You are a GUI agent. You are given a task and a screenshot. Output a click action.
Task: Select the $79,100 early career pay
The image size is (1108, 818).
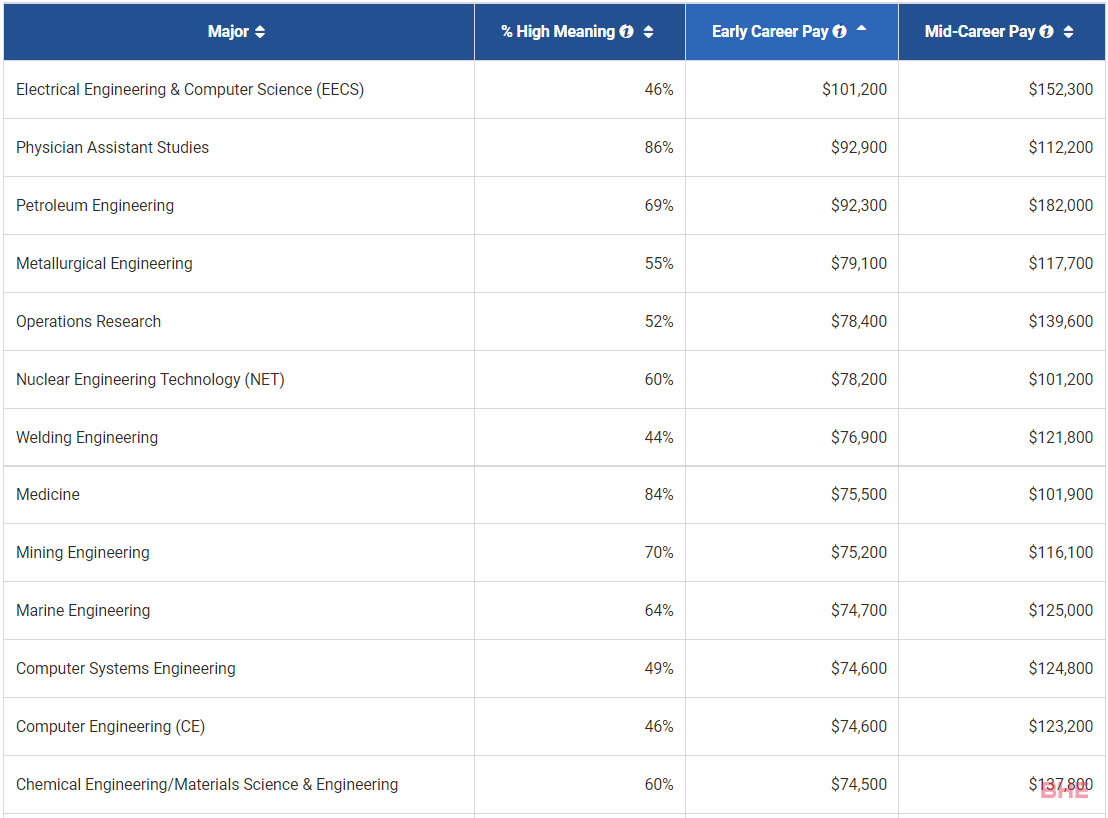tap(859, 263)
